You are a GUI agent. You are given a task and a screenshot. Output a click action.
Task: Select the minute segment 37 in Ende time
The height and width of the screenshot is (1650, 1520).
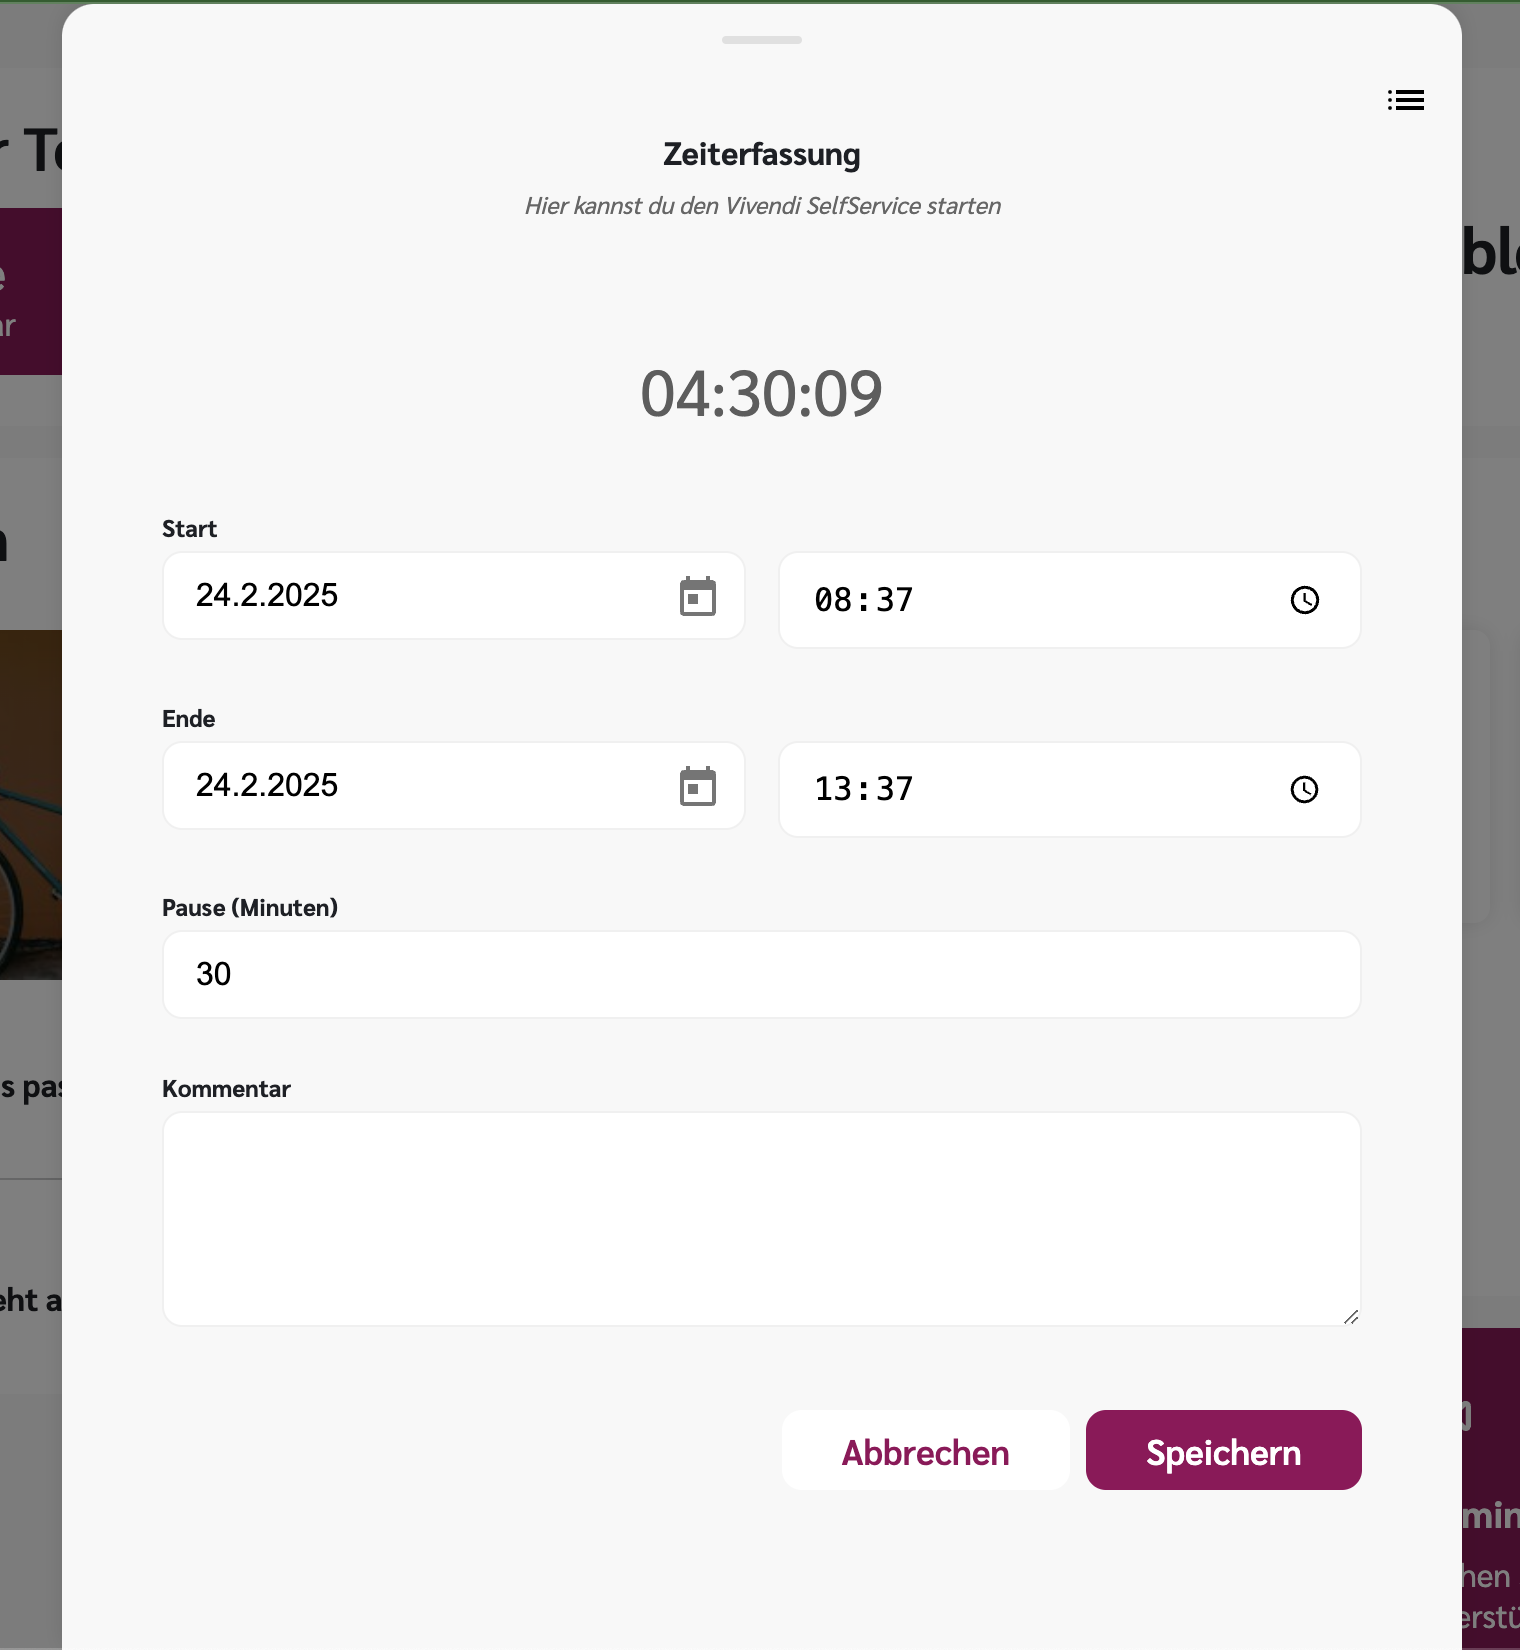895,790
